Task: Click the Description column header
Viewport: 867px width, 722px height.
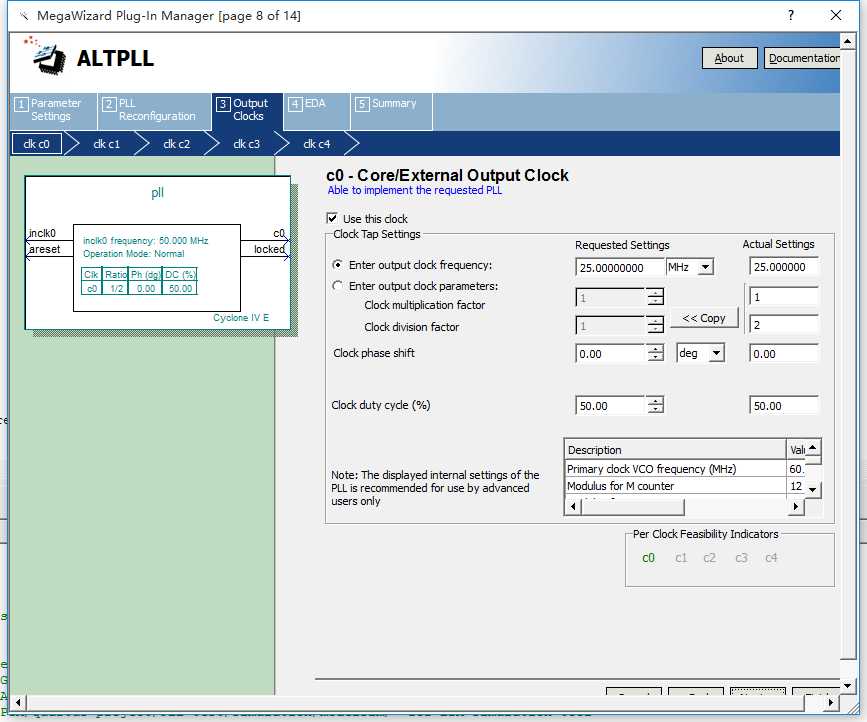Action: pyautogui.click(x=675, y=450)
